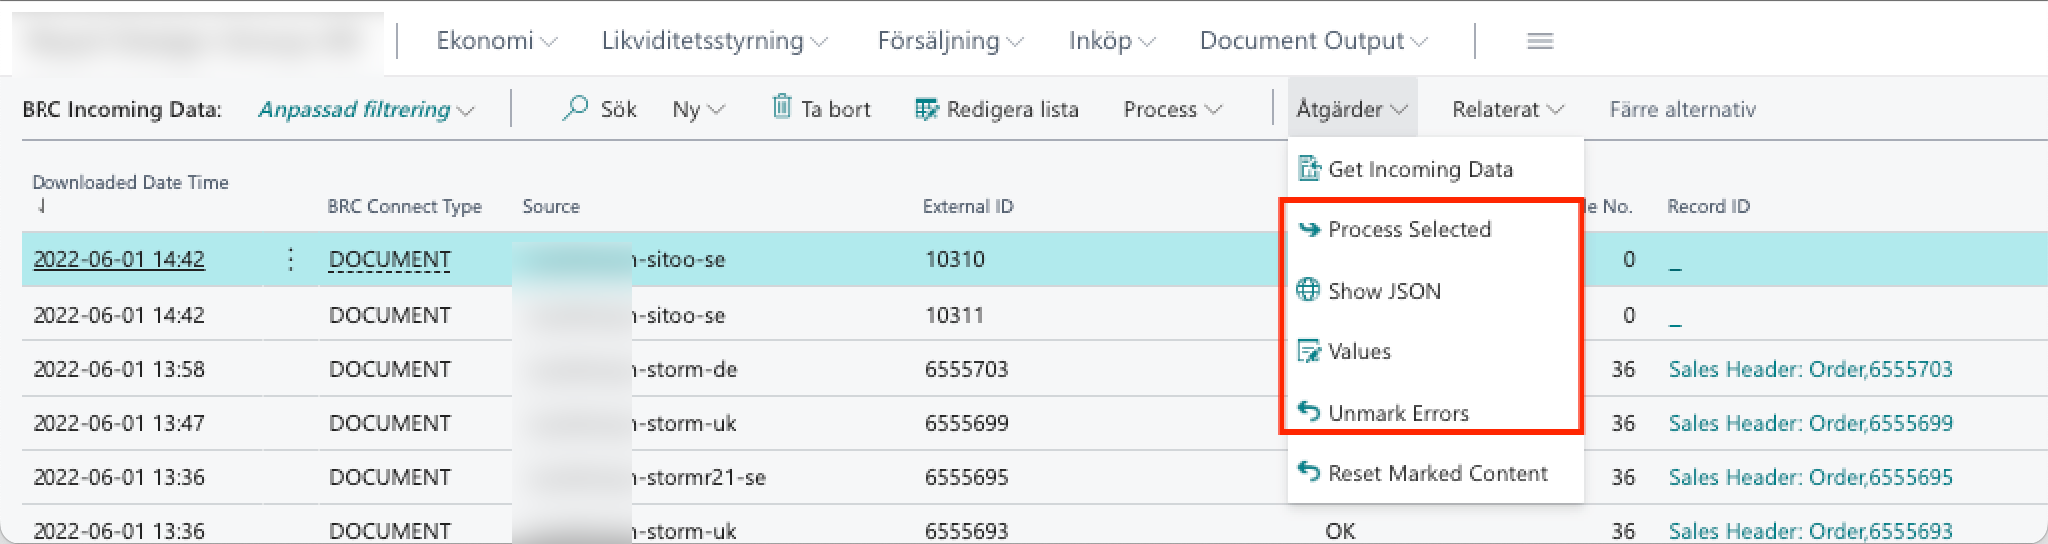Click Färre alternativ button

(x=1682, y=110)
